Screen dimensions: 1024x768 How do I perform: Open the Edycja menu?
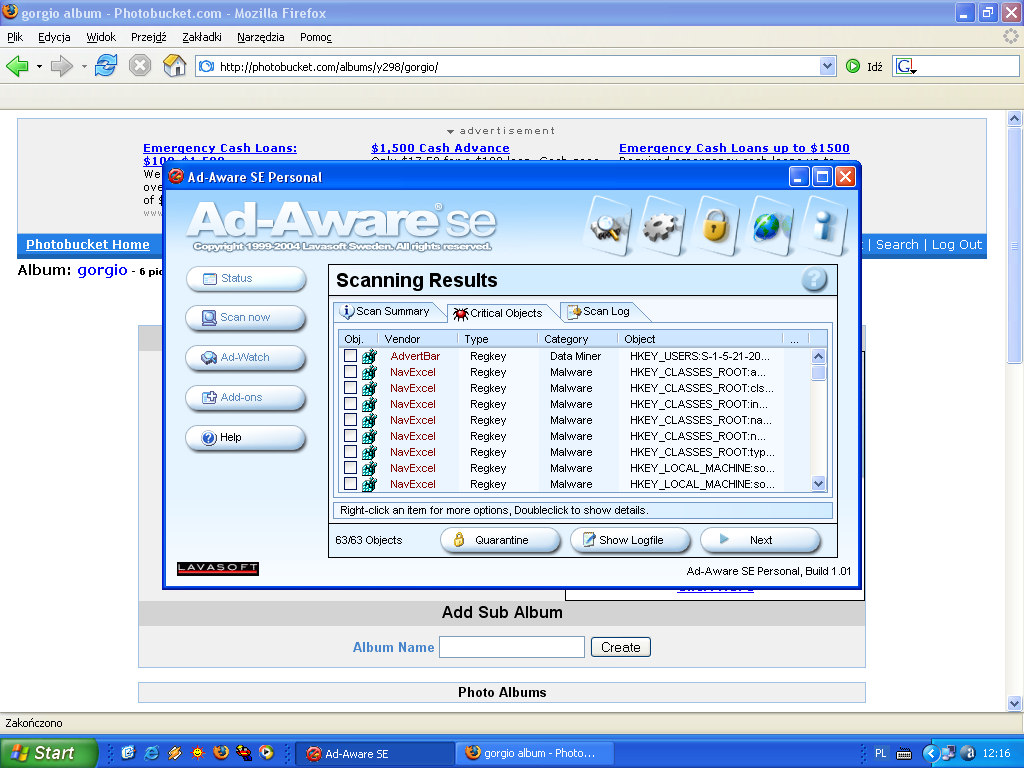point(54,37)
